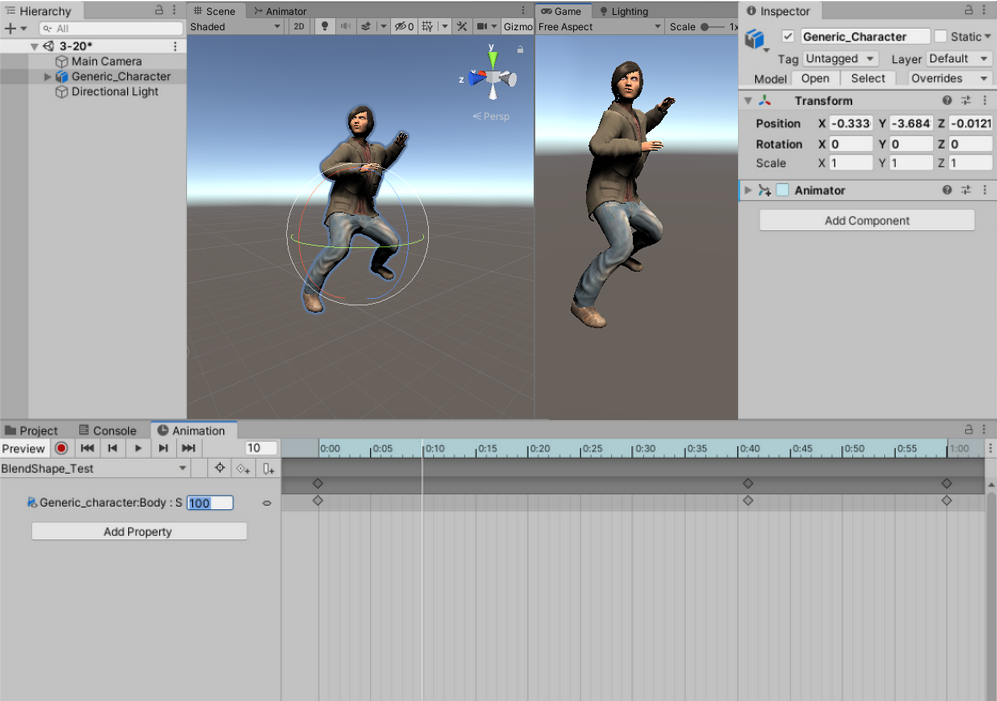
Task: Click the Add Property button
Action: tap(138, 532)
